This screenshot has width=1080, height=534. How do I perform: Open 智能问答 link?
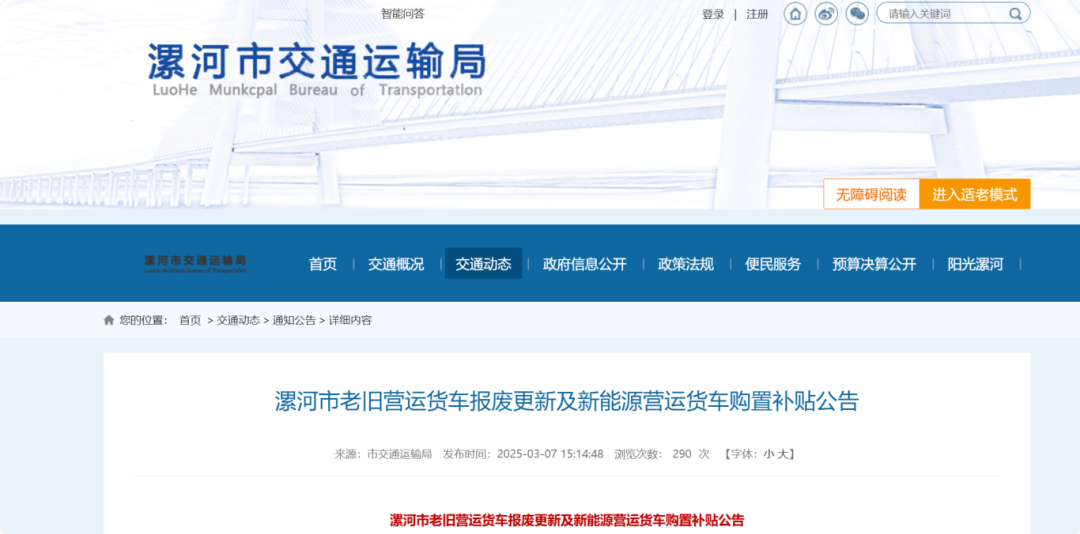pos(403,14)
